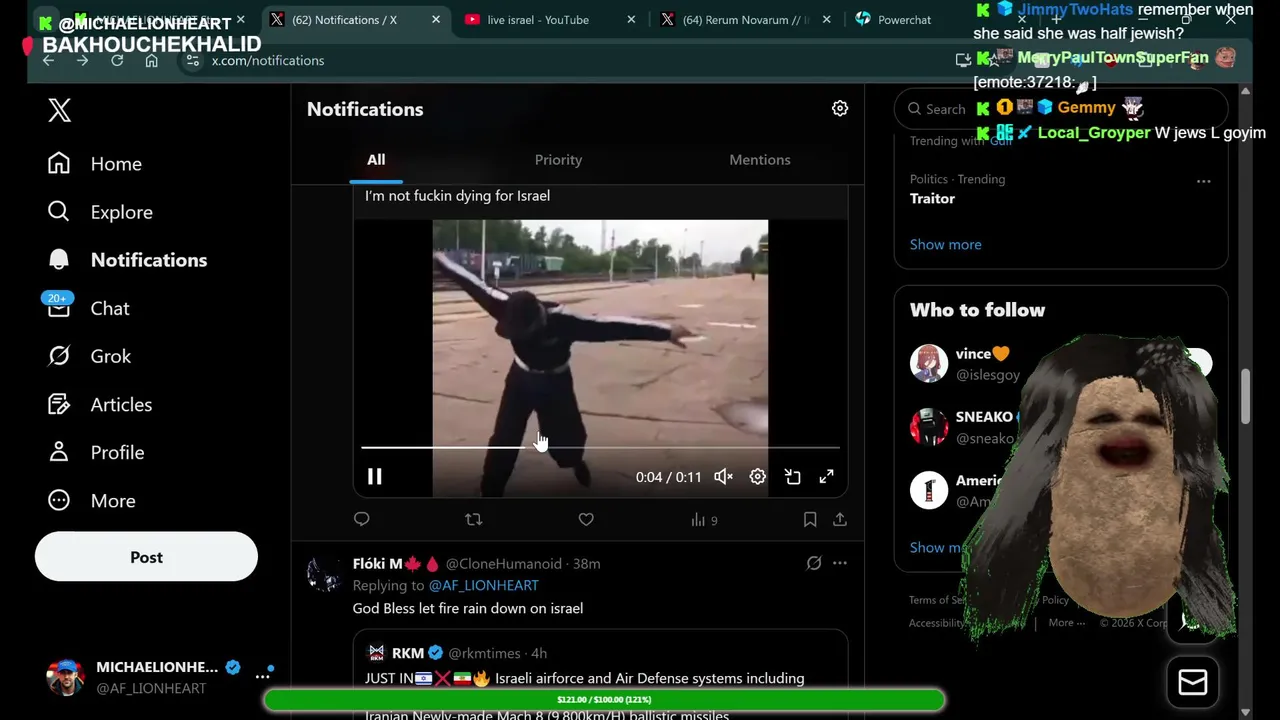Open Profile in the sidebar
The width and height of the screenshot is (1280, 720).
pos(97,452)
